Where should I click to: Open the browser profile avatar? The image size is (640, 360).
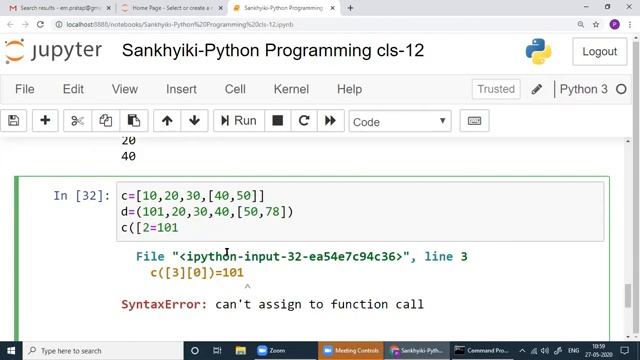click(x=614, y=24)
